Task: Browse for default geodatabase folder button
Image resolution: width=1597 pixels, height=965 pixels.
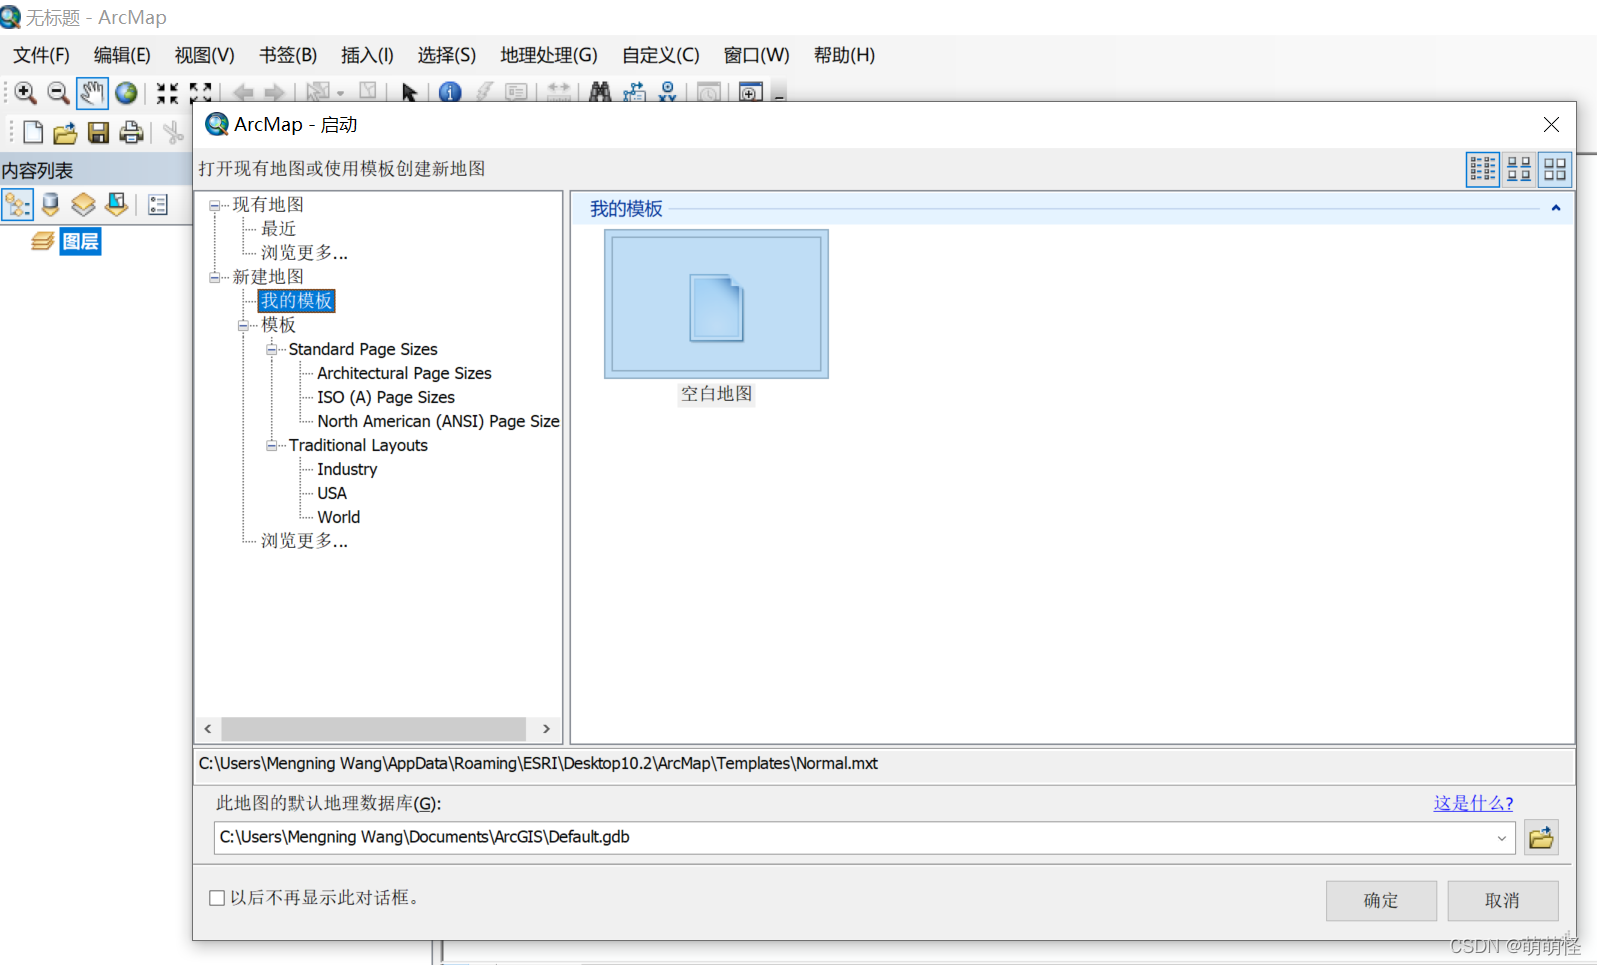Action: click(x=1541, y=838)
